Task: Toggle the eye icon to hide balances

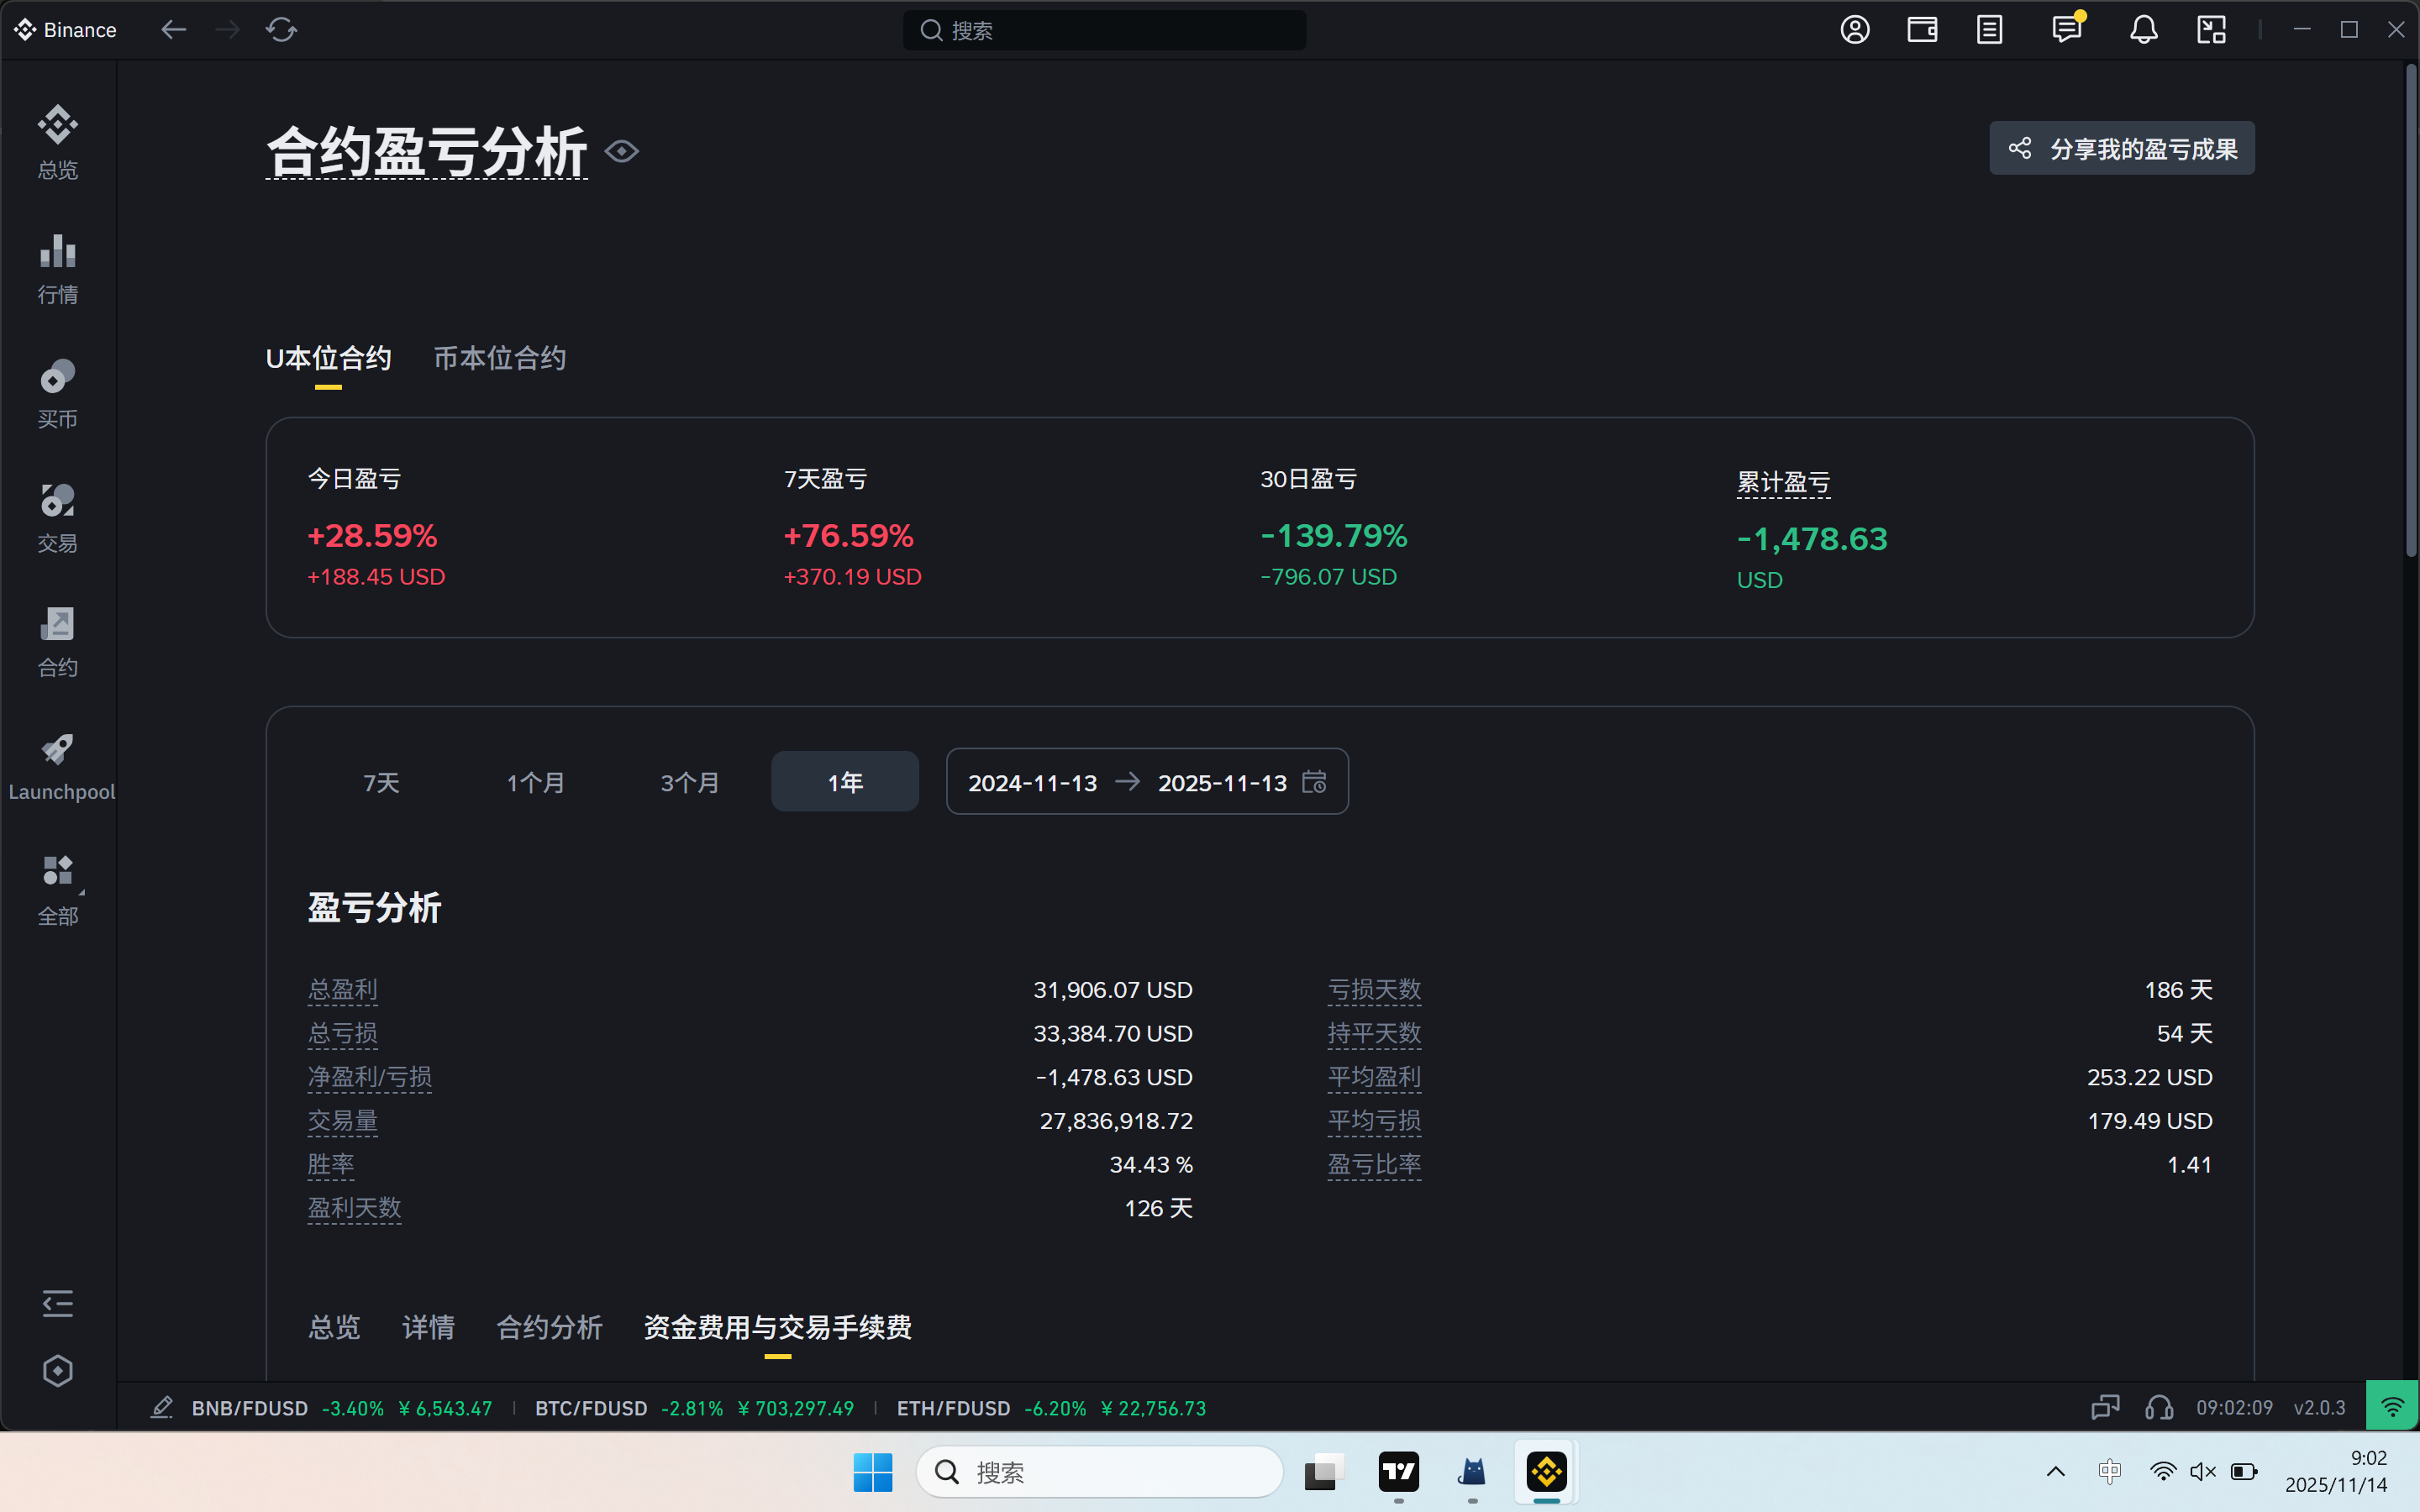Action: tap(622, 152)
